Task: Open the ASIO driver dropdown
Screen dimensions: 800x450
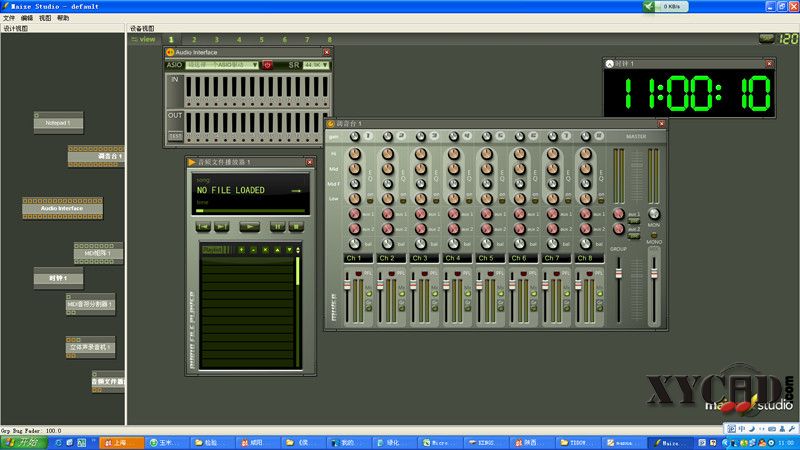Action: pyautogui.click(x=222, y=65)
